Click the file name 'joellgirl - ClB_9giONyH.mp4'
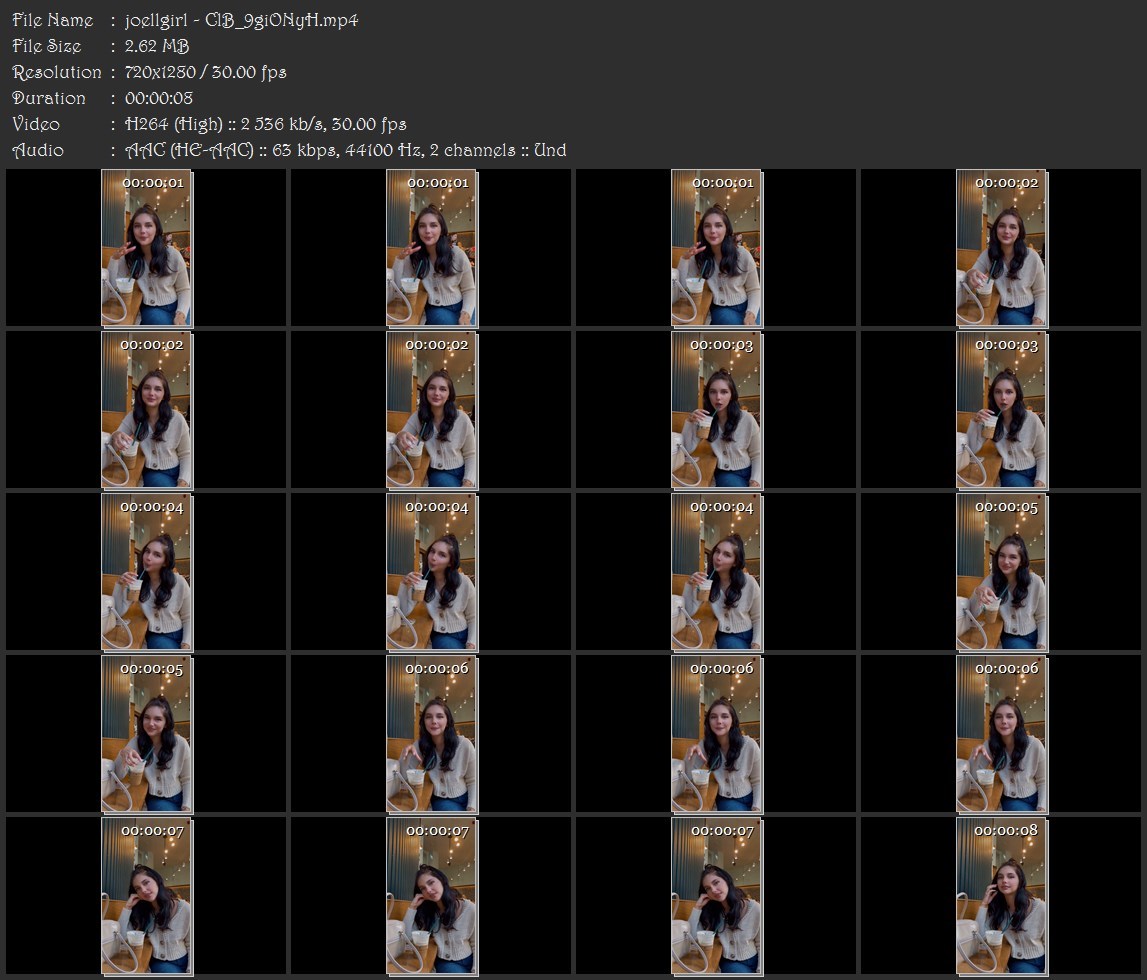Screen dimensions: 1147x980 [241, 20]
